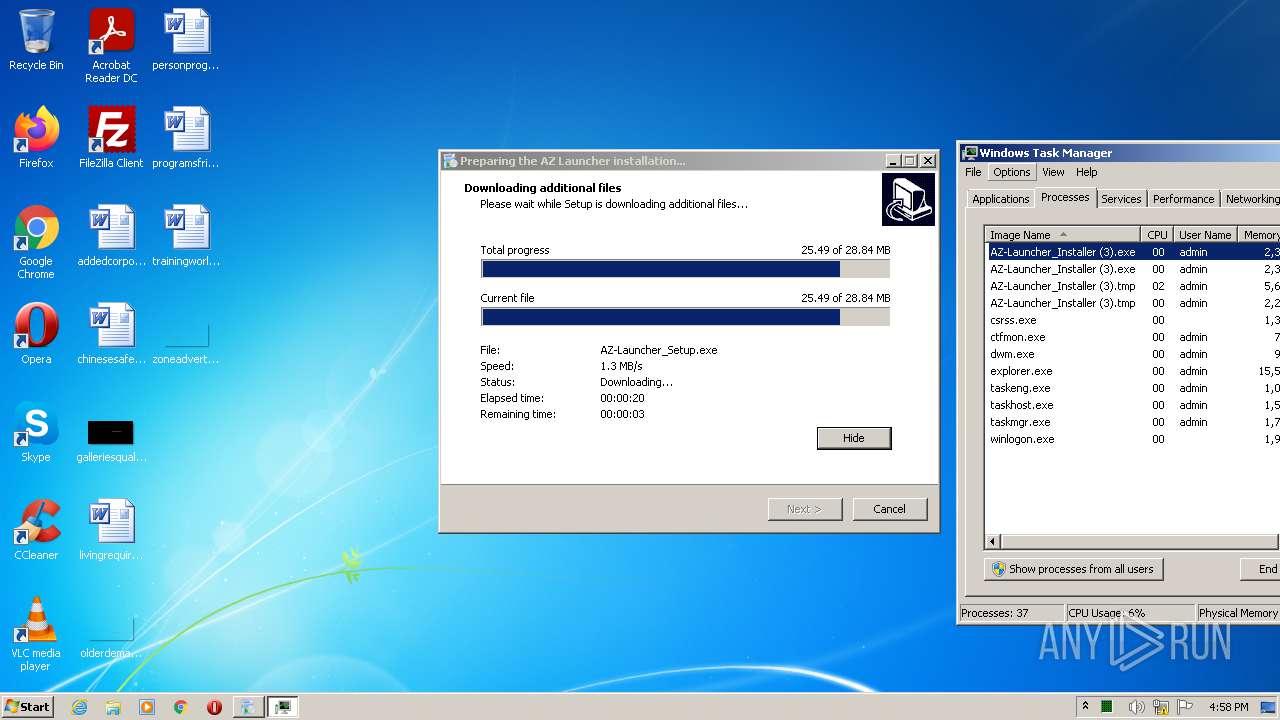Select the csrss.exe process row
The height and width of the screenshot is (720, 1280).
click(x=1133, y=320)
